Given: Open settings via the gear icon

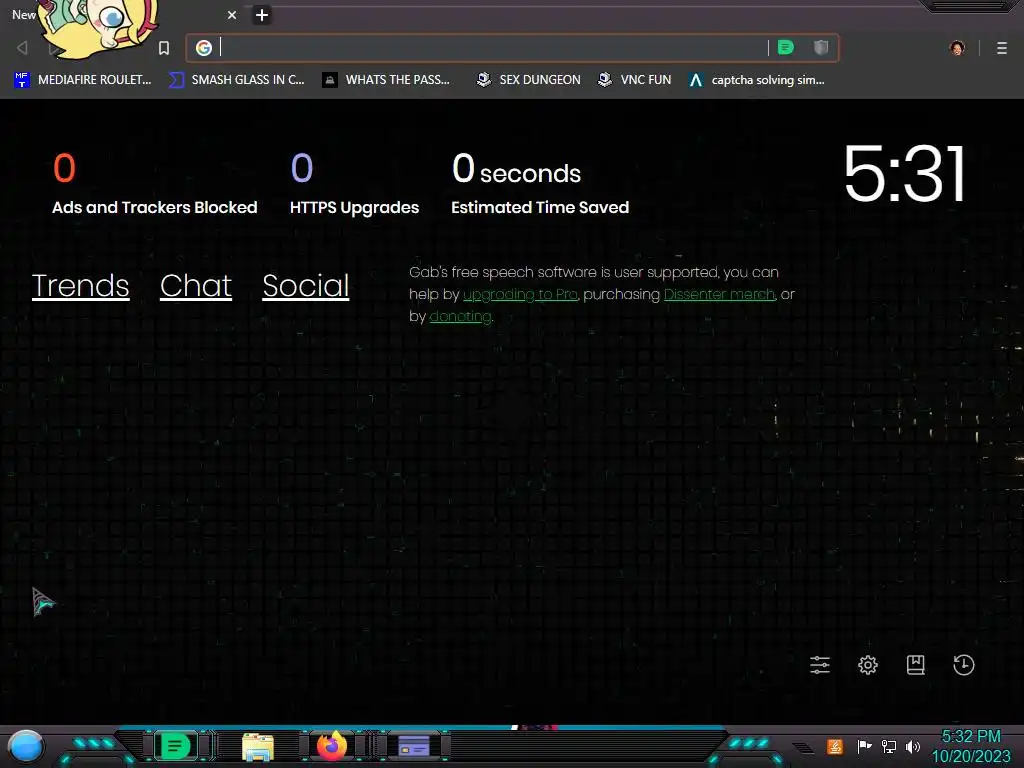Looking at the screenshot, I should [867, 665].
